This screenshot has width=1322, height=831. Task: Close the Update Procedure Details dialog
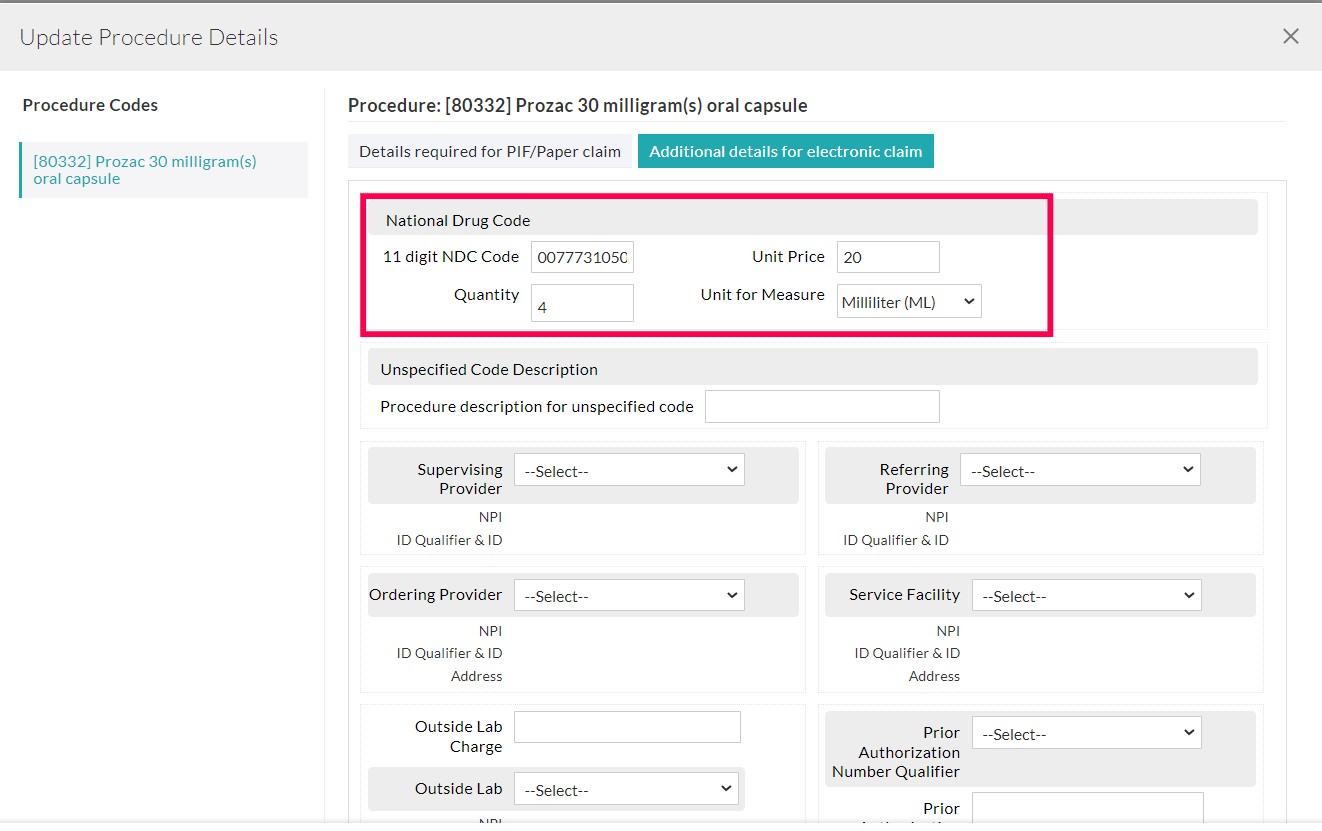tap(1290, 37)
